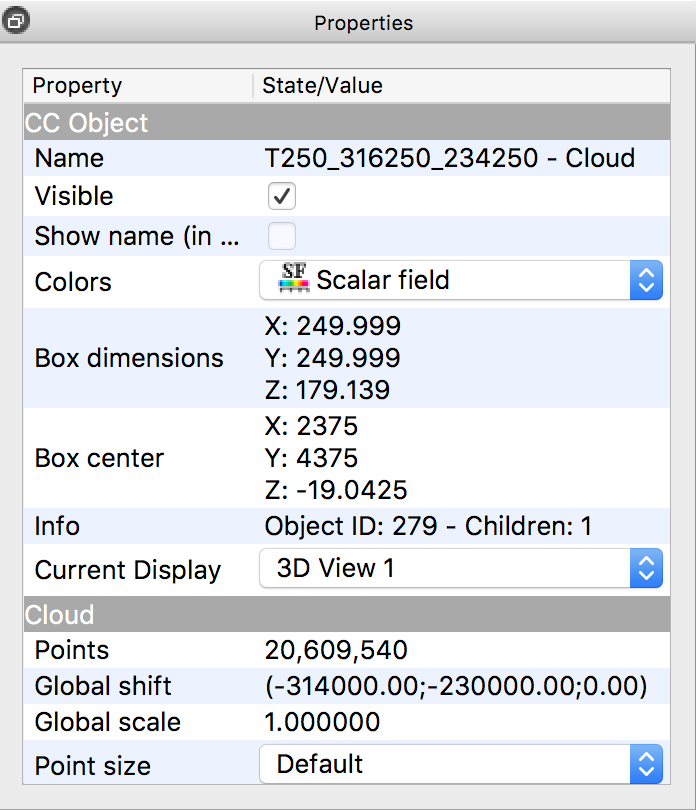Click the State/Value column header
Viewport: 696px width, 810px height.
pyautogui.click(x=322, y=86)
